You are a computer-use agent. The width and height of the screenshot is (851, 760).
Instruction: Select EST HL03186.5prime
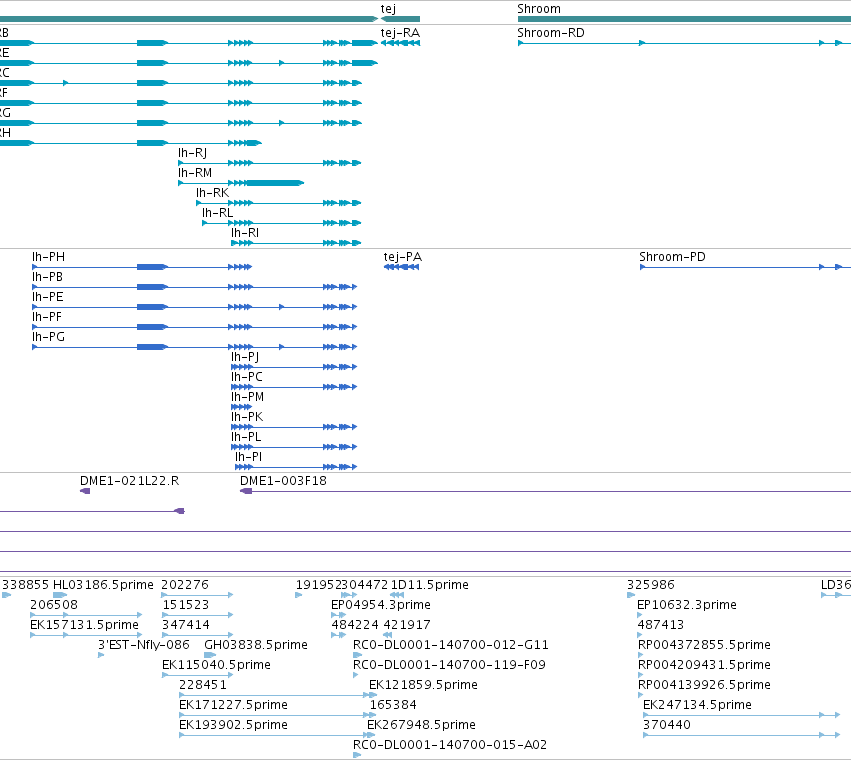point(103,585)
